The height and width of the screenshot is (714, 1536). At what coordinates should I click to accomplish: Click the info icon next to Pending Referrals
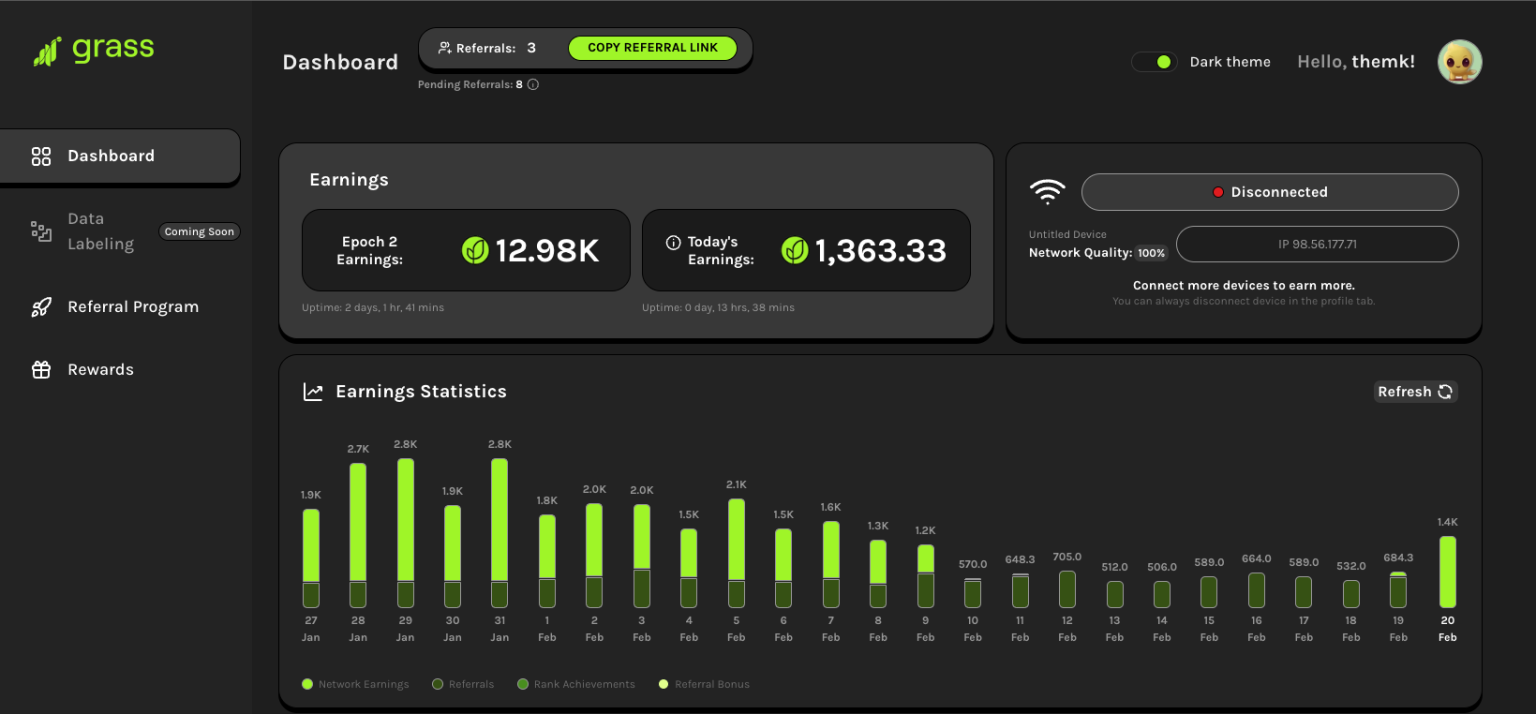coord(532,84)
